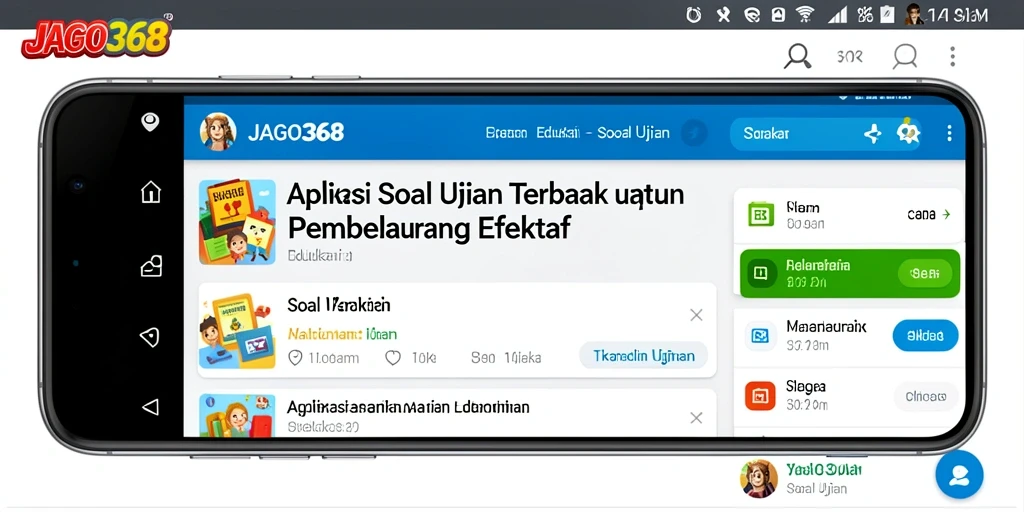Open the Eduaksi tab in blue header
This screenshot has height=512, width=1024.
(x=558, y=133)
